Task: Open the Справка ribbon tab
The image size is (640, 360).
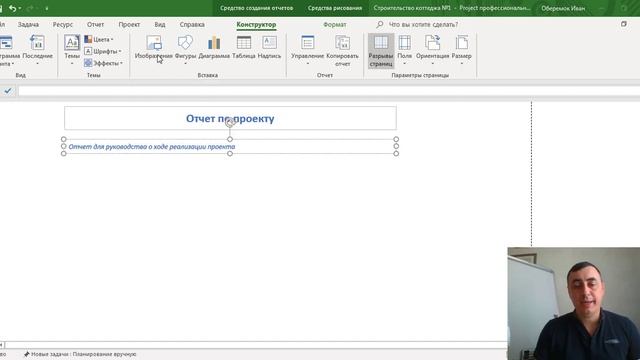Action: click(x=192, y=24)
